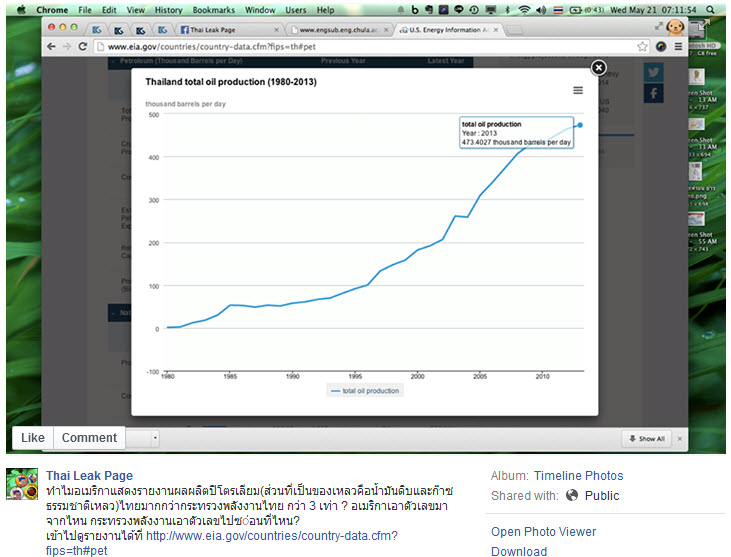731x557 pixels.
Task: Click the 2013 data point marker
Action: click(580, 125)
